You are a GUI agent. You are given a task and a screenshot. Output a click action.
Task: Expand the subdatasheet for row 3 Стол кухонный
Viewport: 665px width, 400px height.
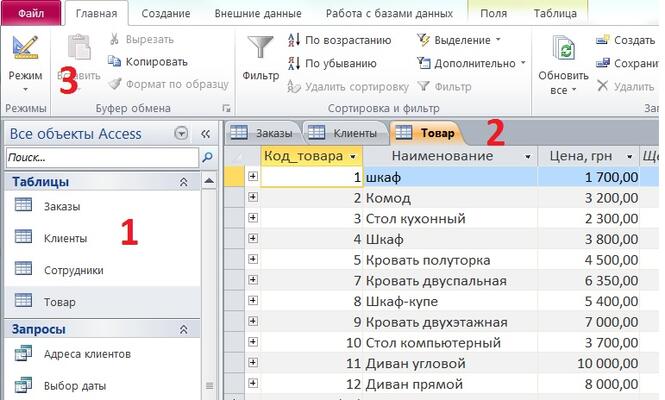pos(252,218)
